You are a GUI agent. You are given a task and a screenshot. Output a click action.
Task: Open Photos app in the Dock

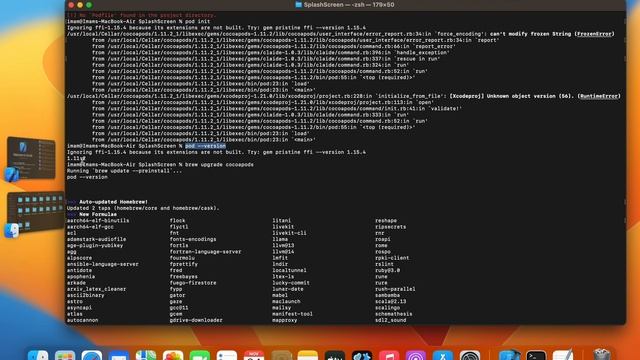pyautogui.click(x=173, y=354)
